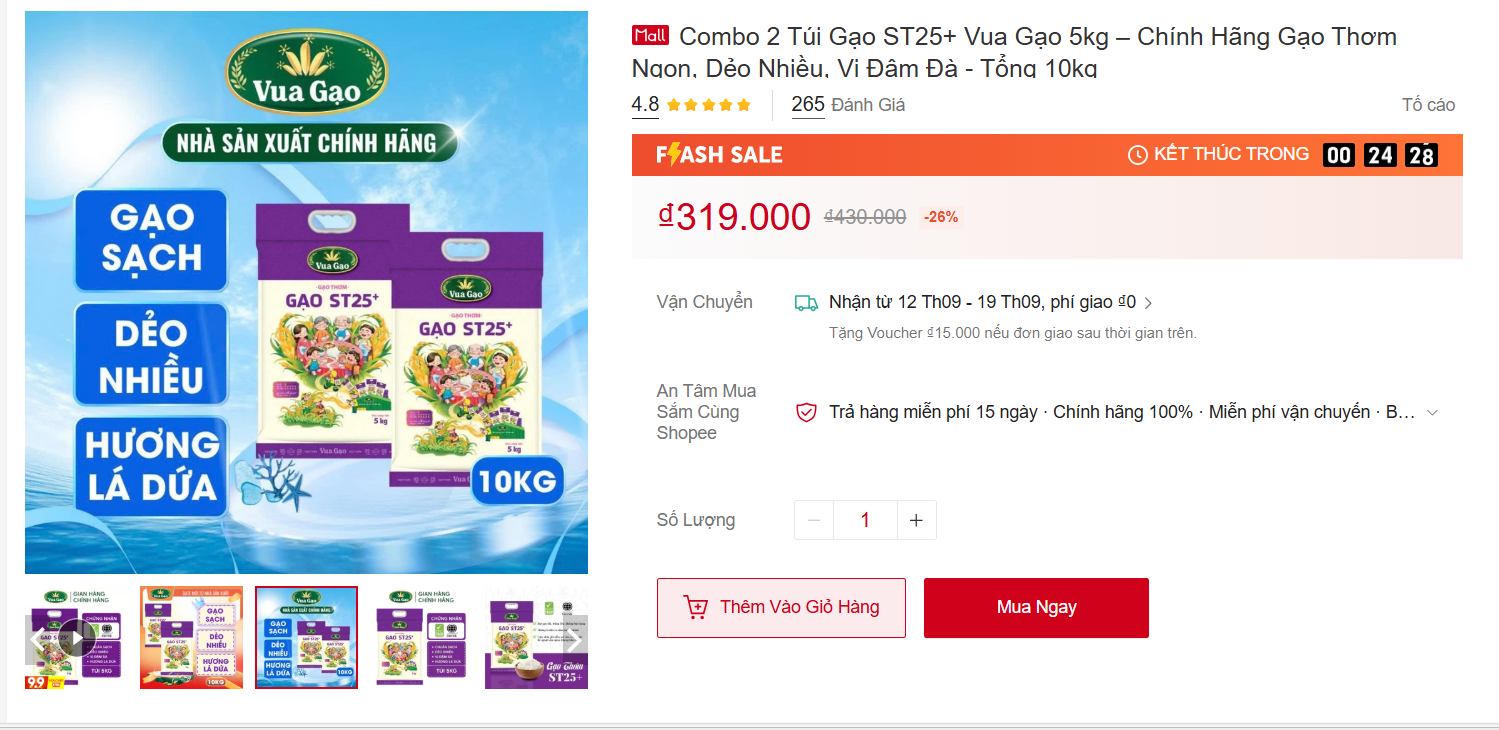Select the fourth product thumbnail
This screenshot has width=1499, height=730.
(421, 637)
